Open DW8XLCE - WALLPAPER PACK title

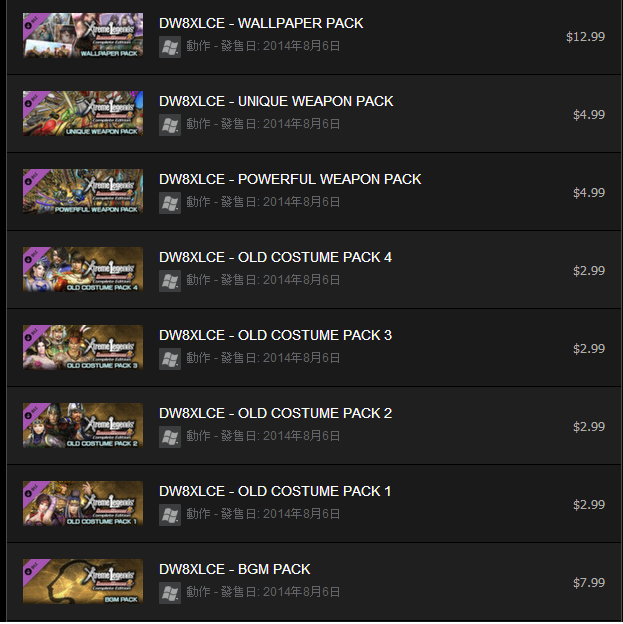[261, 23]
